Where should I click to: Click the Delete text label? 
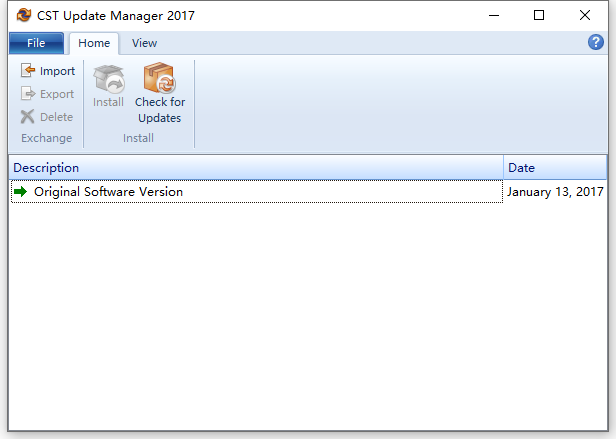(x=57, y=117)
